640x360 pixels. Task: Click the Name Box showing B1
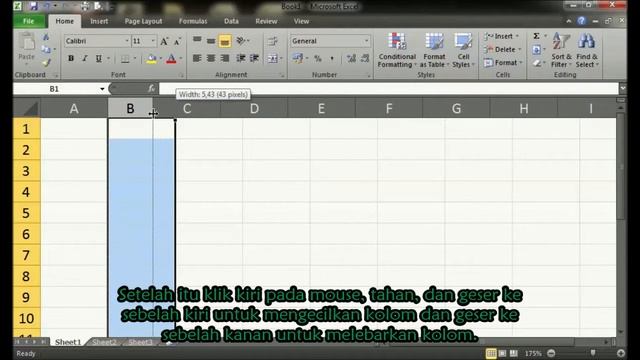click(55, 89)
